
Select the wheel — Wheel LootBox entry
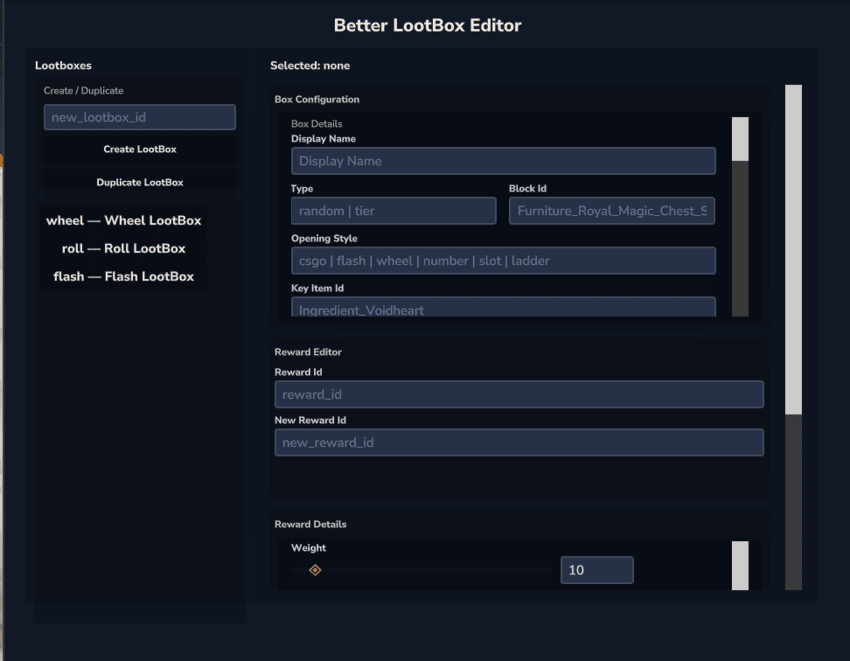coord(124,220)
